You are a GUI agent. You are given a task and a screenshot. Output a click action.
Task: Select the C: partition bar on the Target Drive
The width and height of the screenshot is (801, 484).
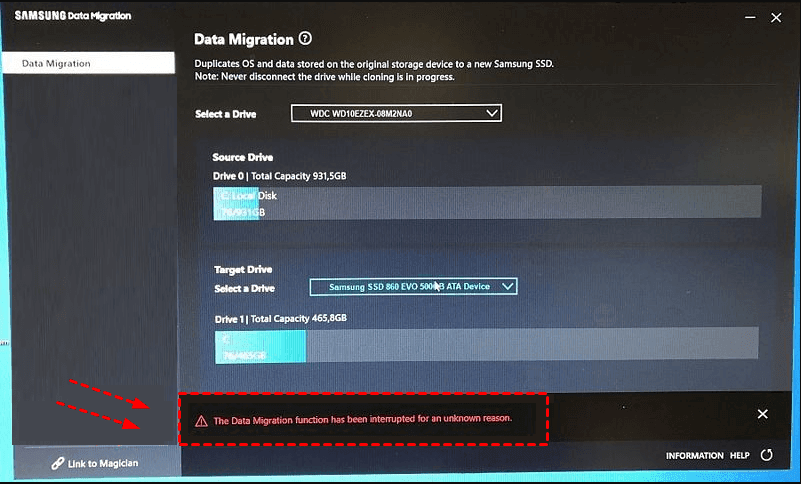click(261, 347)
